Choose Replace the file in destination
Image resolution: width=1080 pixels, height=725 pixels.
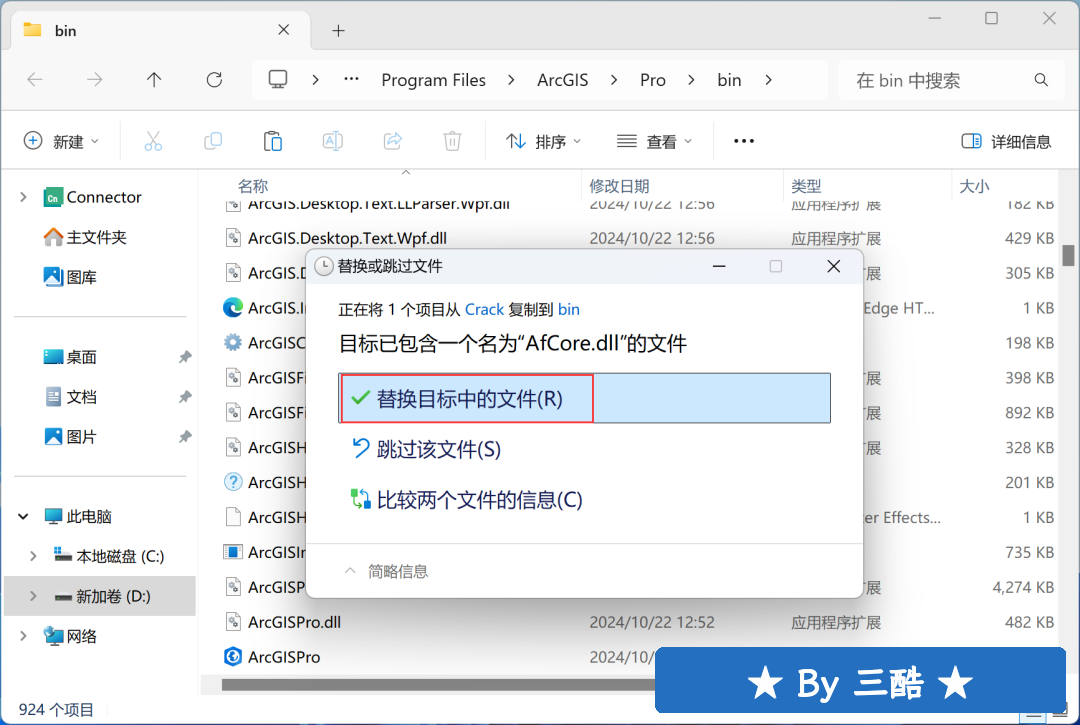pos(584,399)
